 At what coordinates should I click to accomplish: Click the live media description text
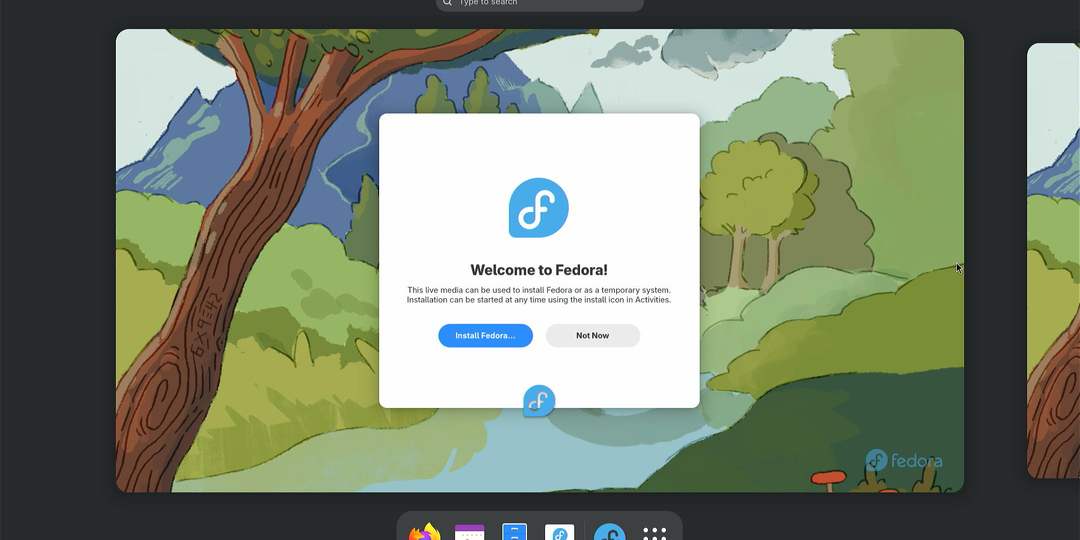click(539, 295)
